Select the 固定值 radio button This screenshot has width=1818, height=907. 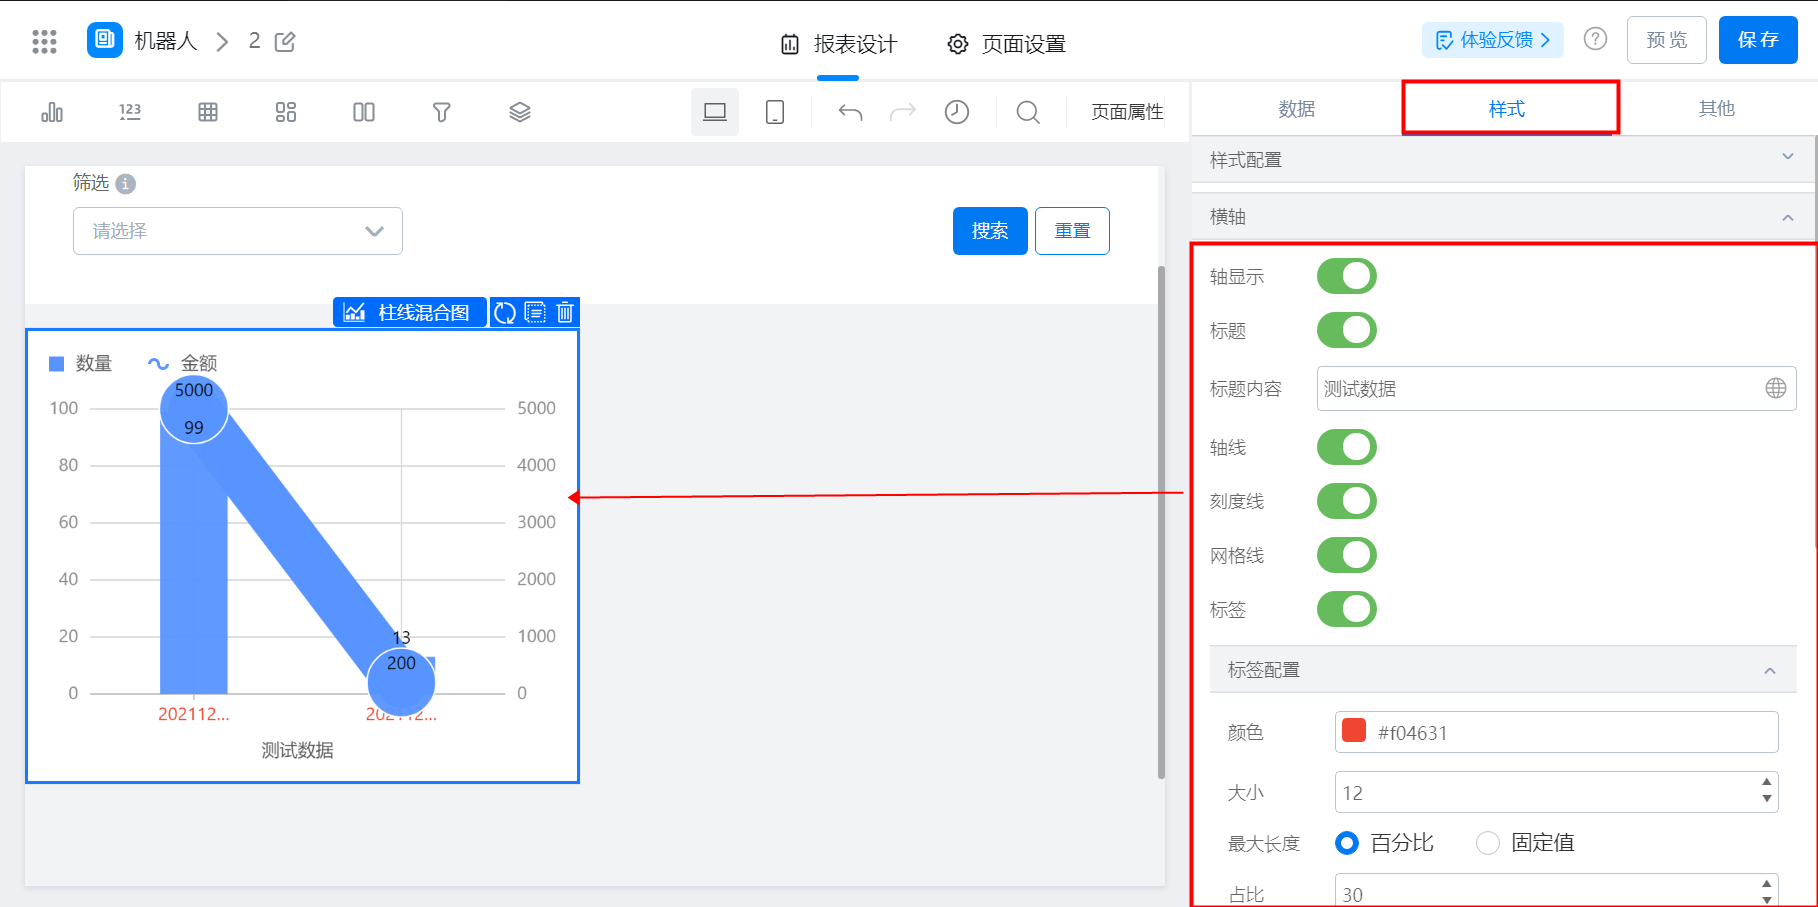click(1488, 843)
